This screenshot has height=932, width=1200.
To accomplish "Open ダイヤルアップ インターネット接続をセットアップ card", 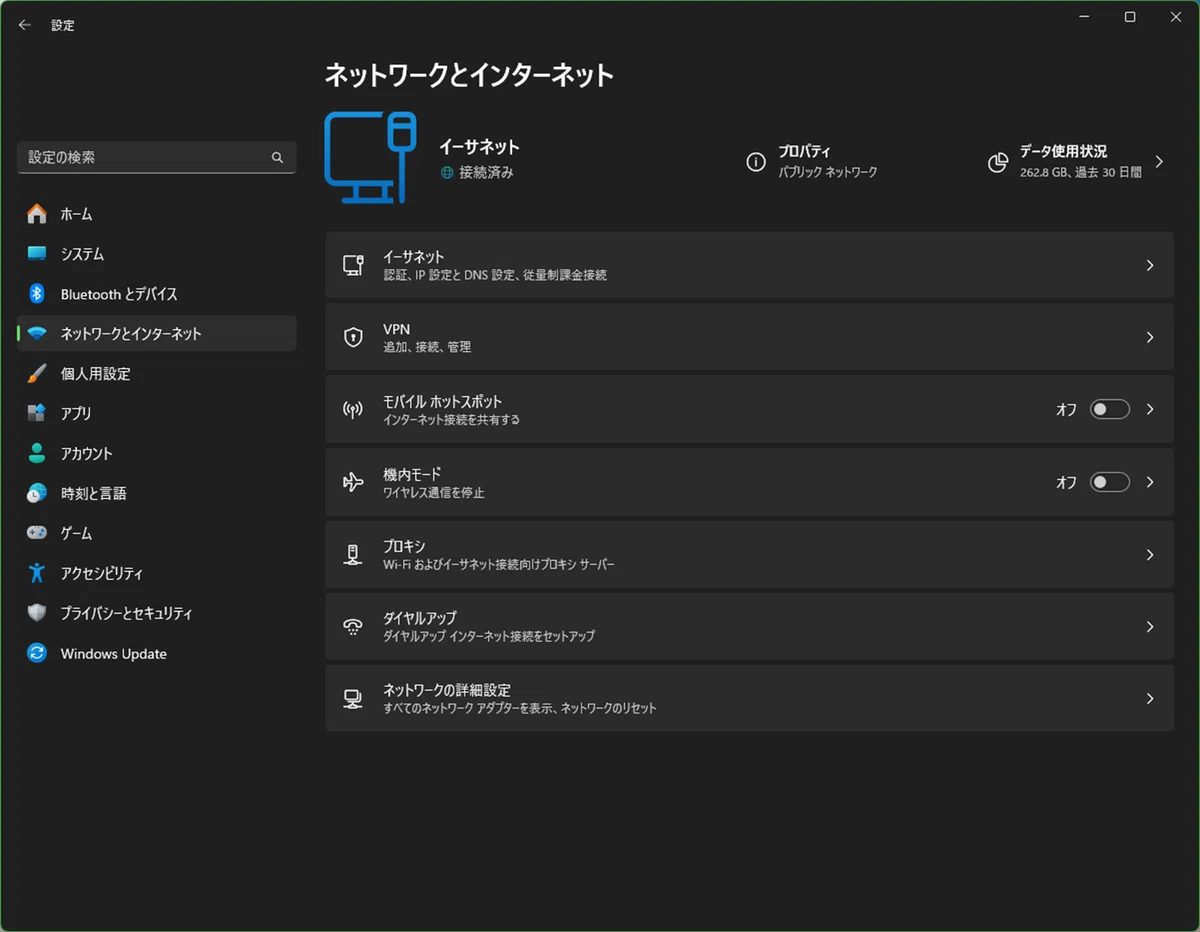I will [x=749, y=627].
